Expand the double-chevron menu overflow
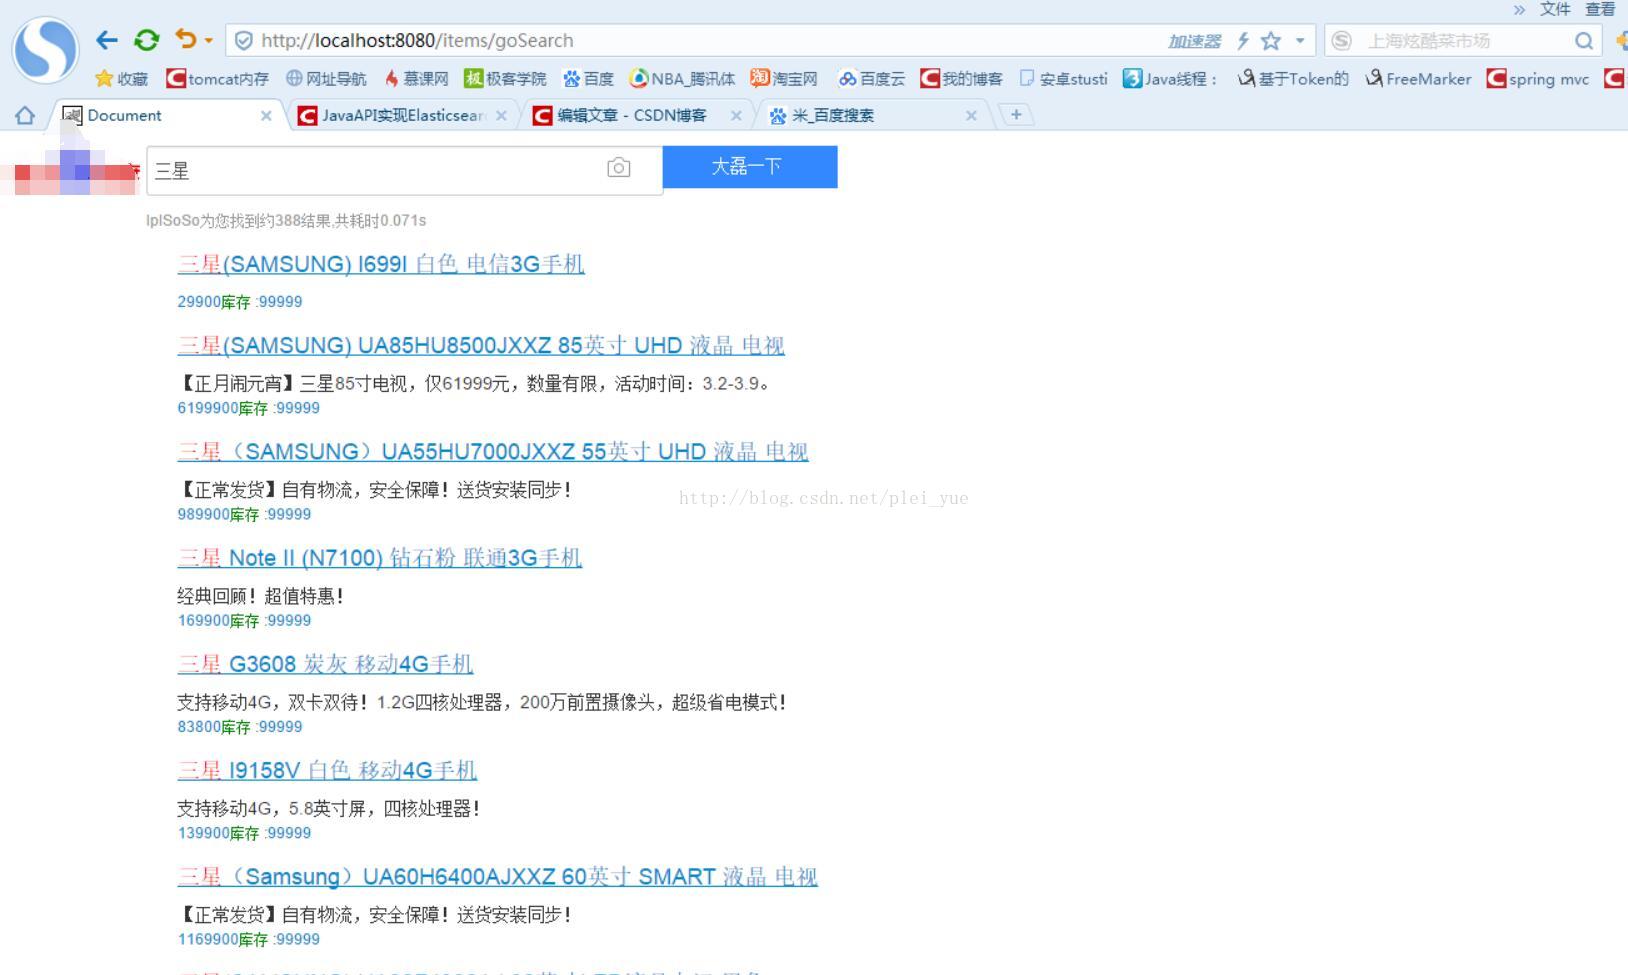Image resolution: width=1628 pixels, height=975 pixels. [x=1519, y=10]
